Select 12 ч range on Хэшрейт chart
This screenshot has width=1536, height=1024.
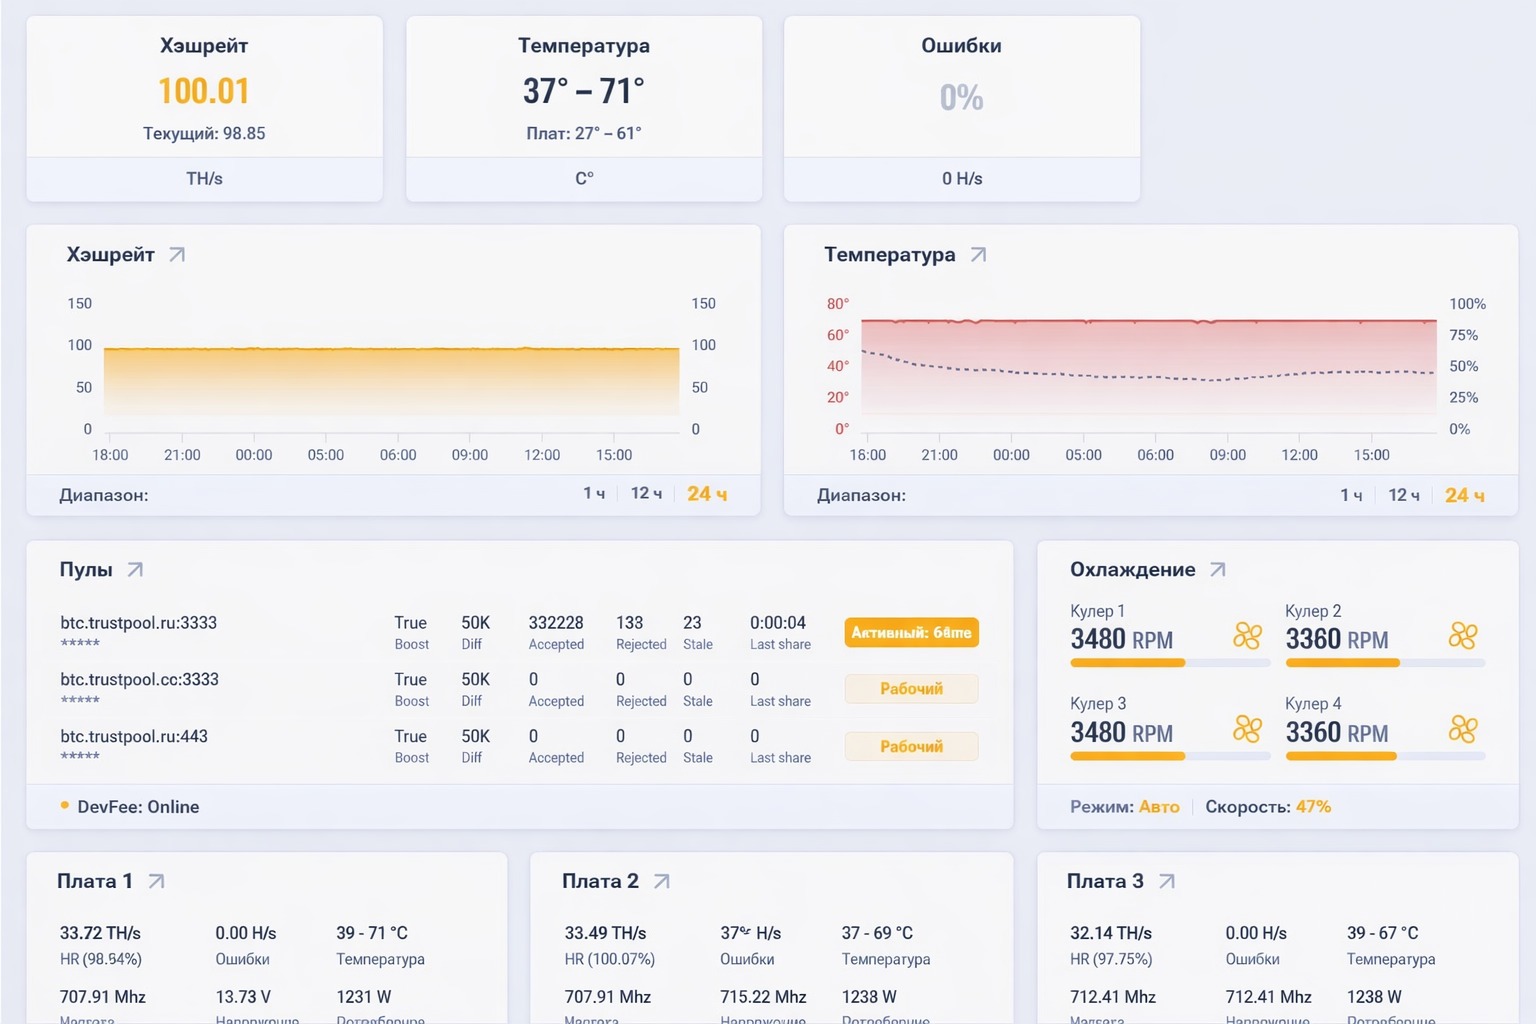point(646,494)
